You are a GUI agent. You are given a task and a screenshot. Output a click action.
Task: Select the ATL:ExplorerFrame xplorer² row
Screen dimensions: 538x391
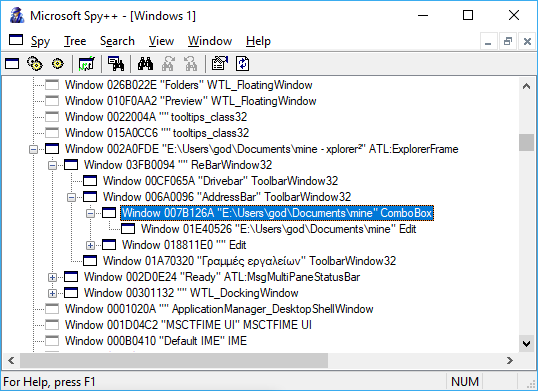[x=261, y=149]
